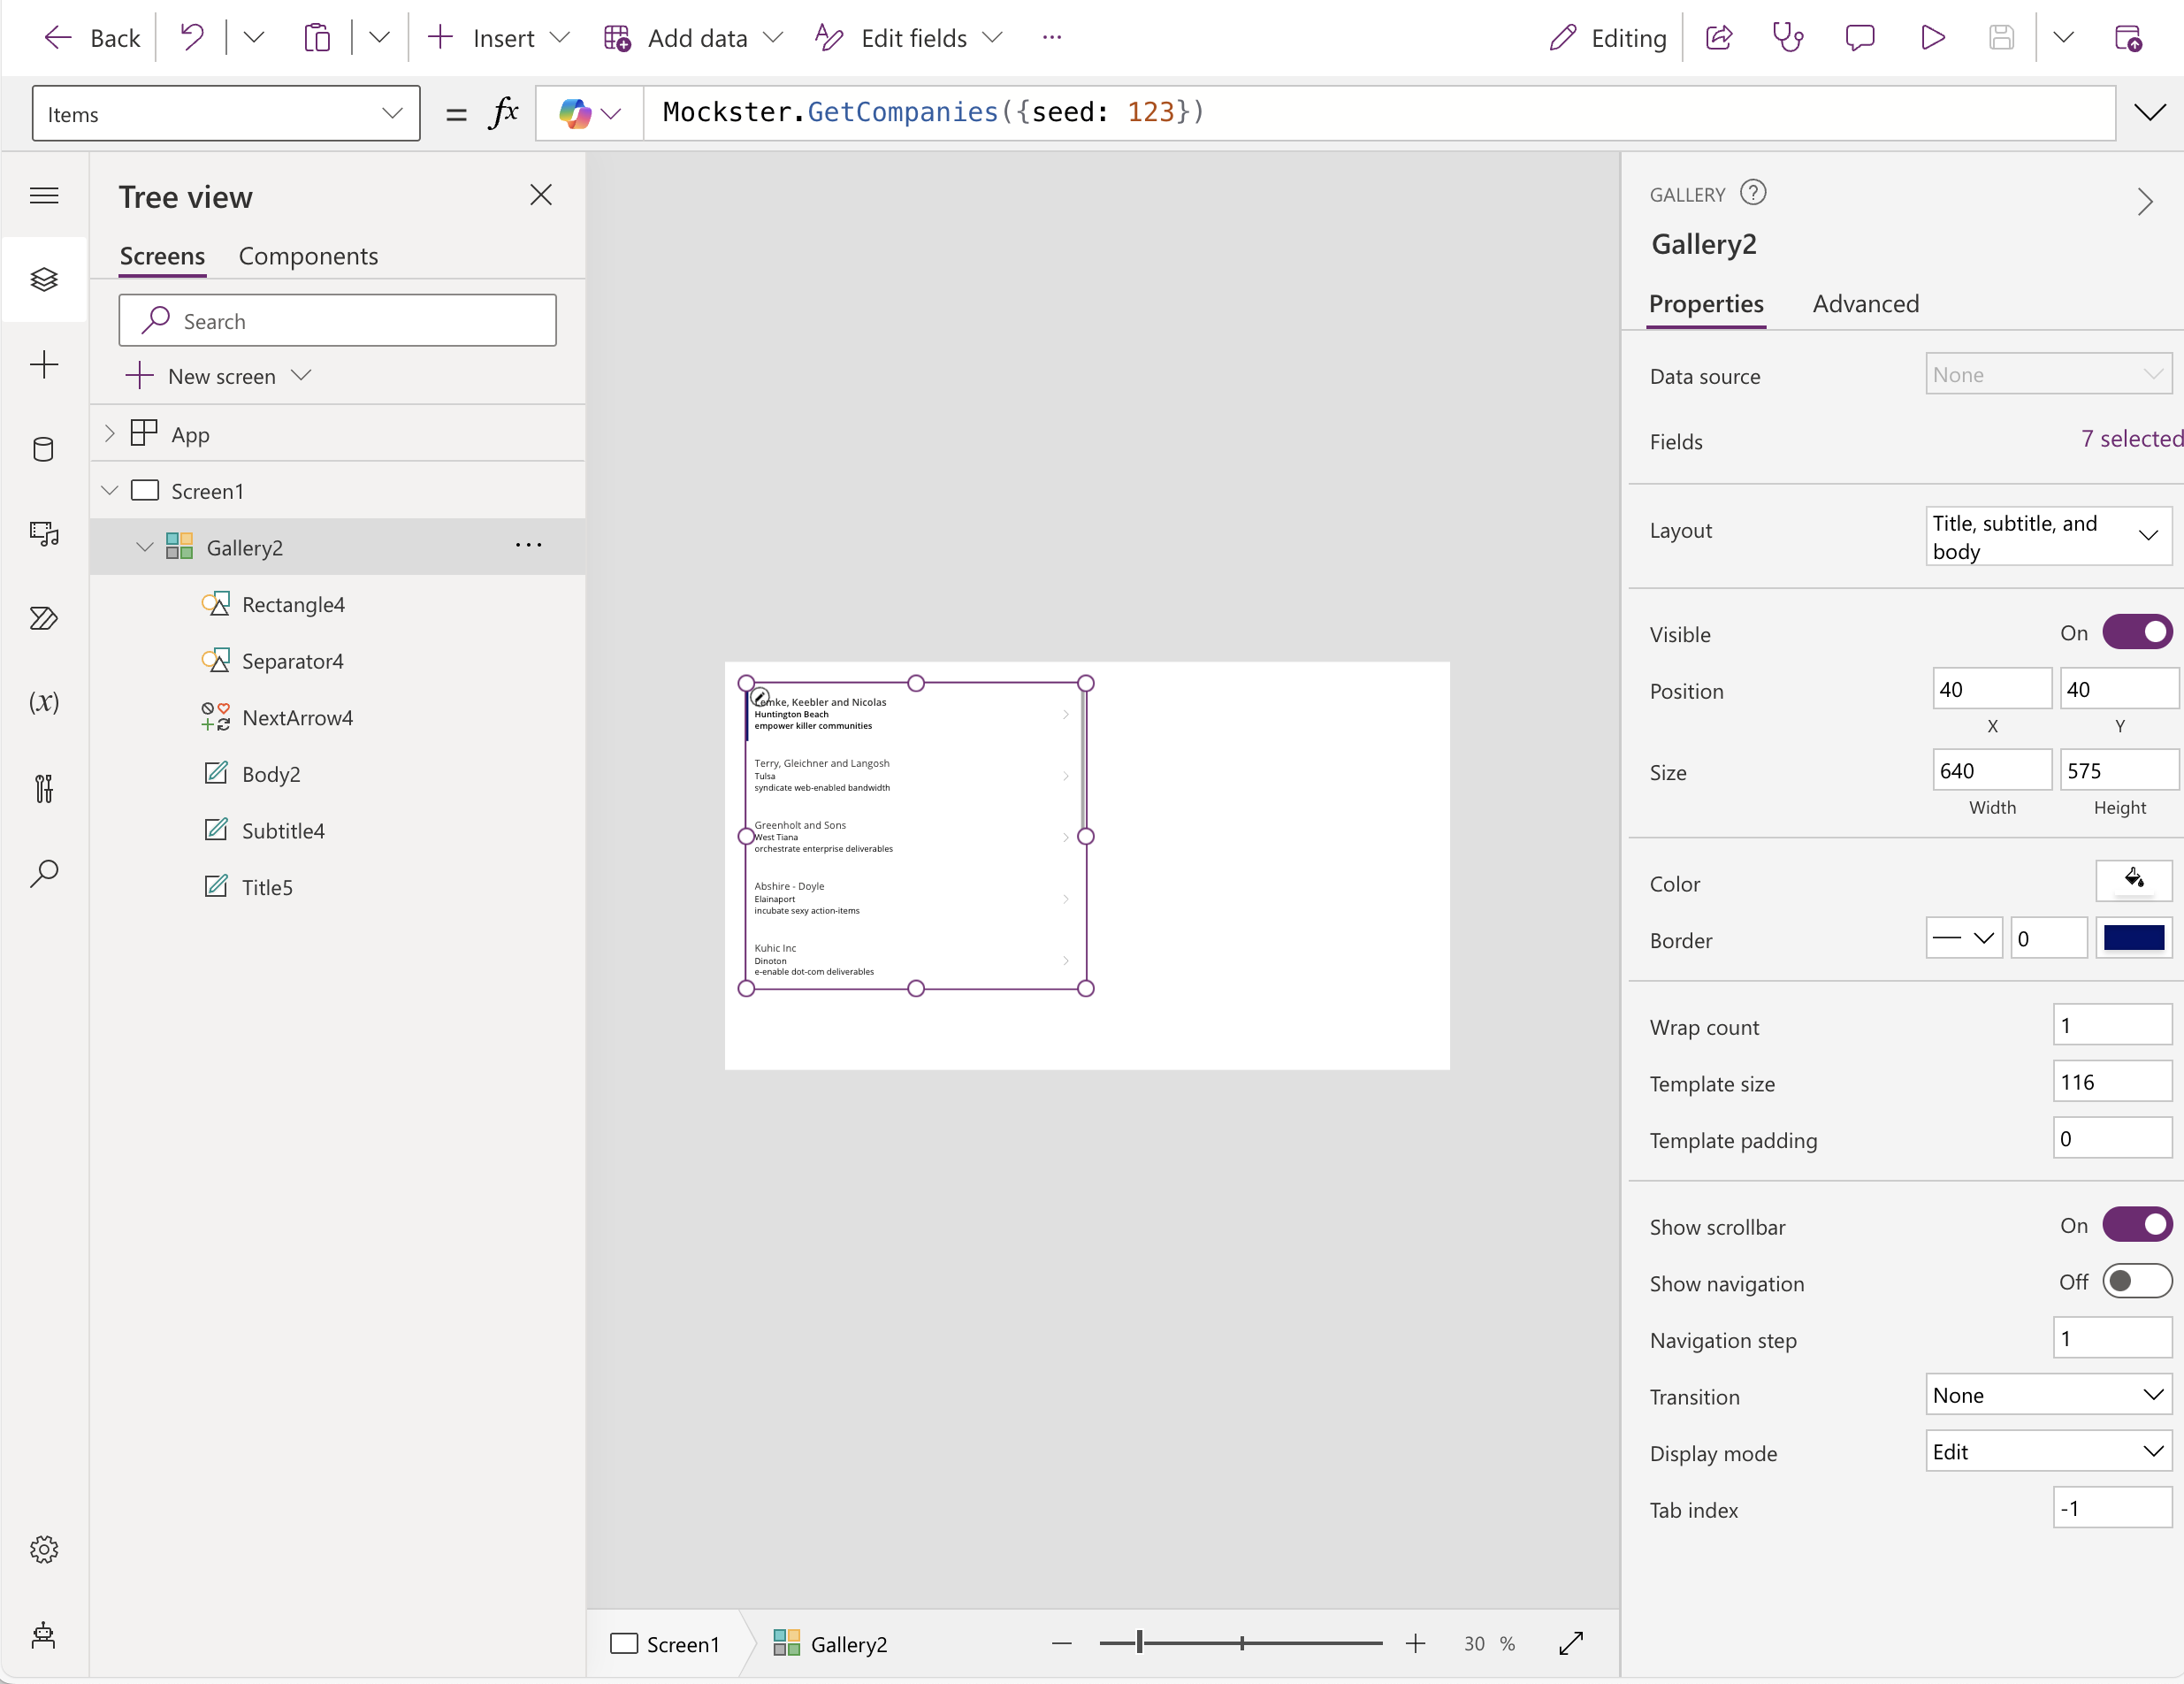Screen dimensions: 2184x1684
Task: Click the Undo icon in toolbar
Action: (193, 37)
